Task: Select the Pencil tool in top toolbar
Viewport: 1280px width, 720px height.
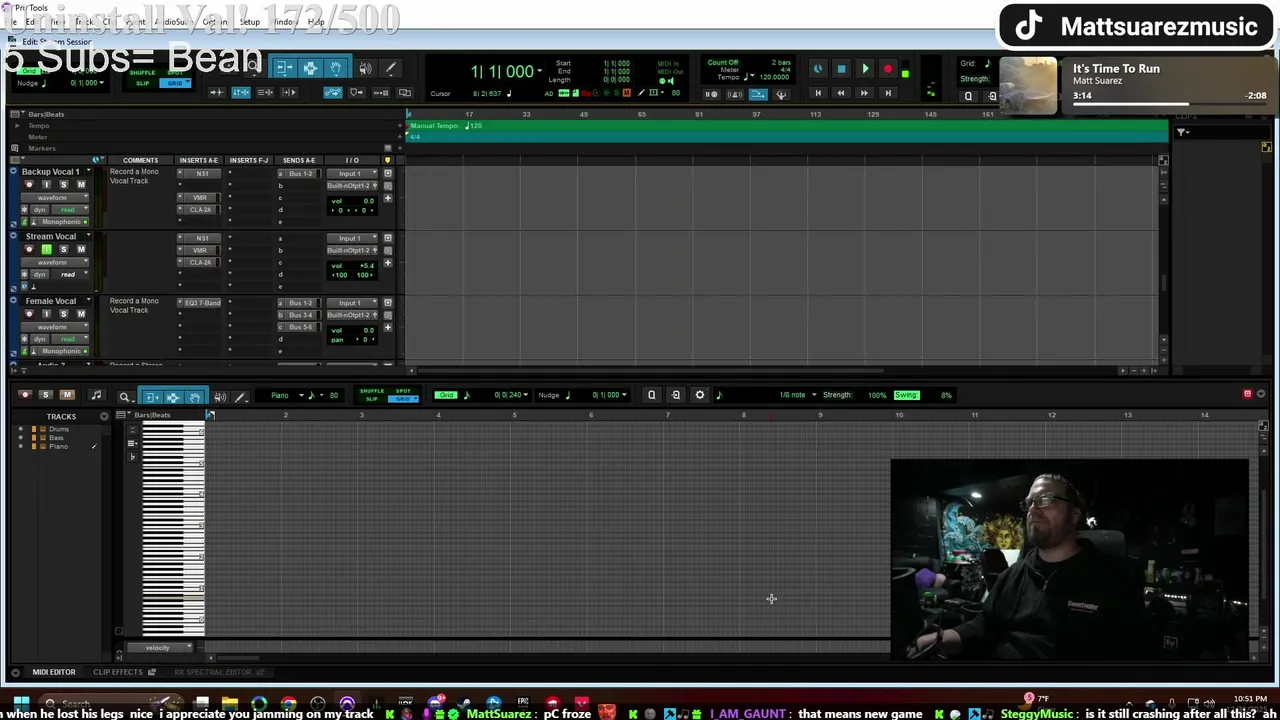Action: coord(391,68)
